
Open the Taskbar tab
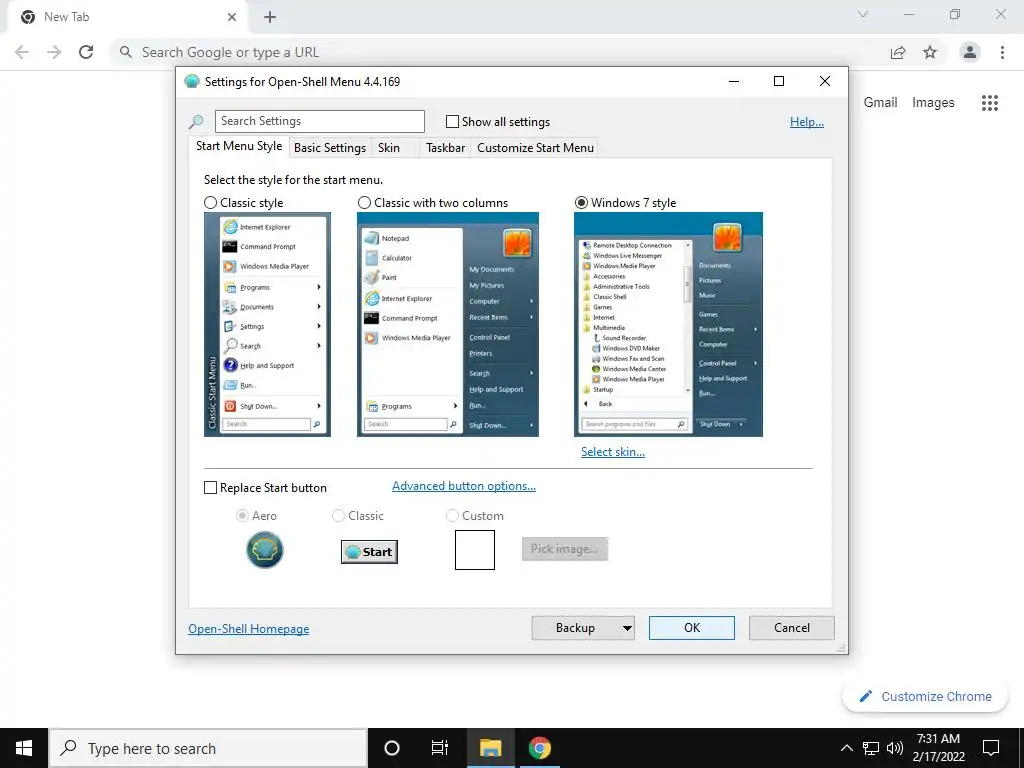pyautogui.click(x=445, y=148)
